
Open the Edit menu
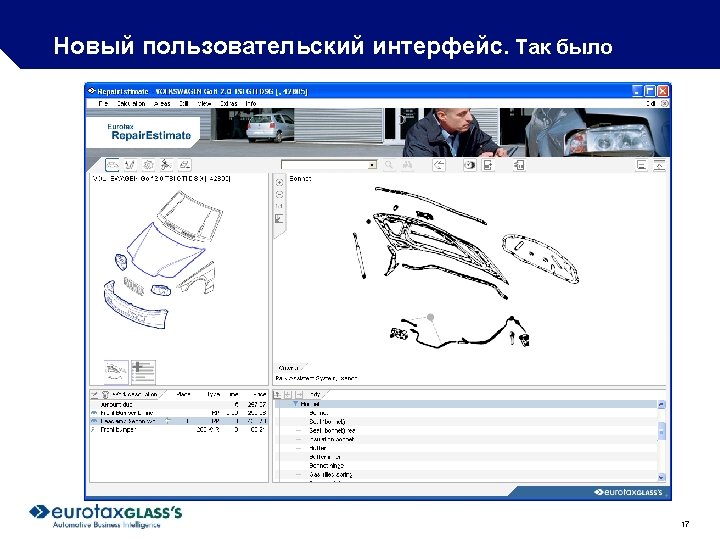(x=184, y=104)
